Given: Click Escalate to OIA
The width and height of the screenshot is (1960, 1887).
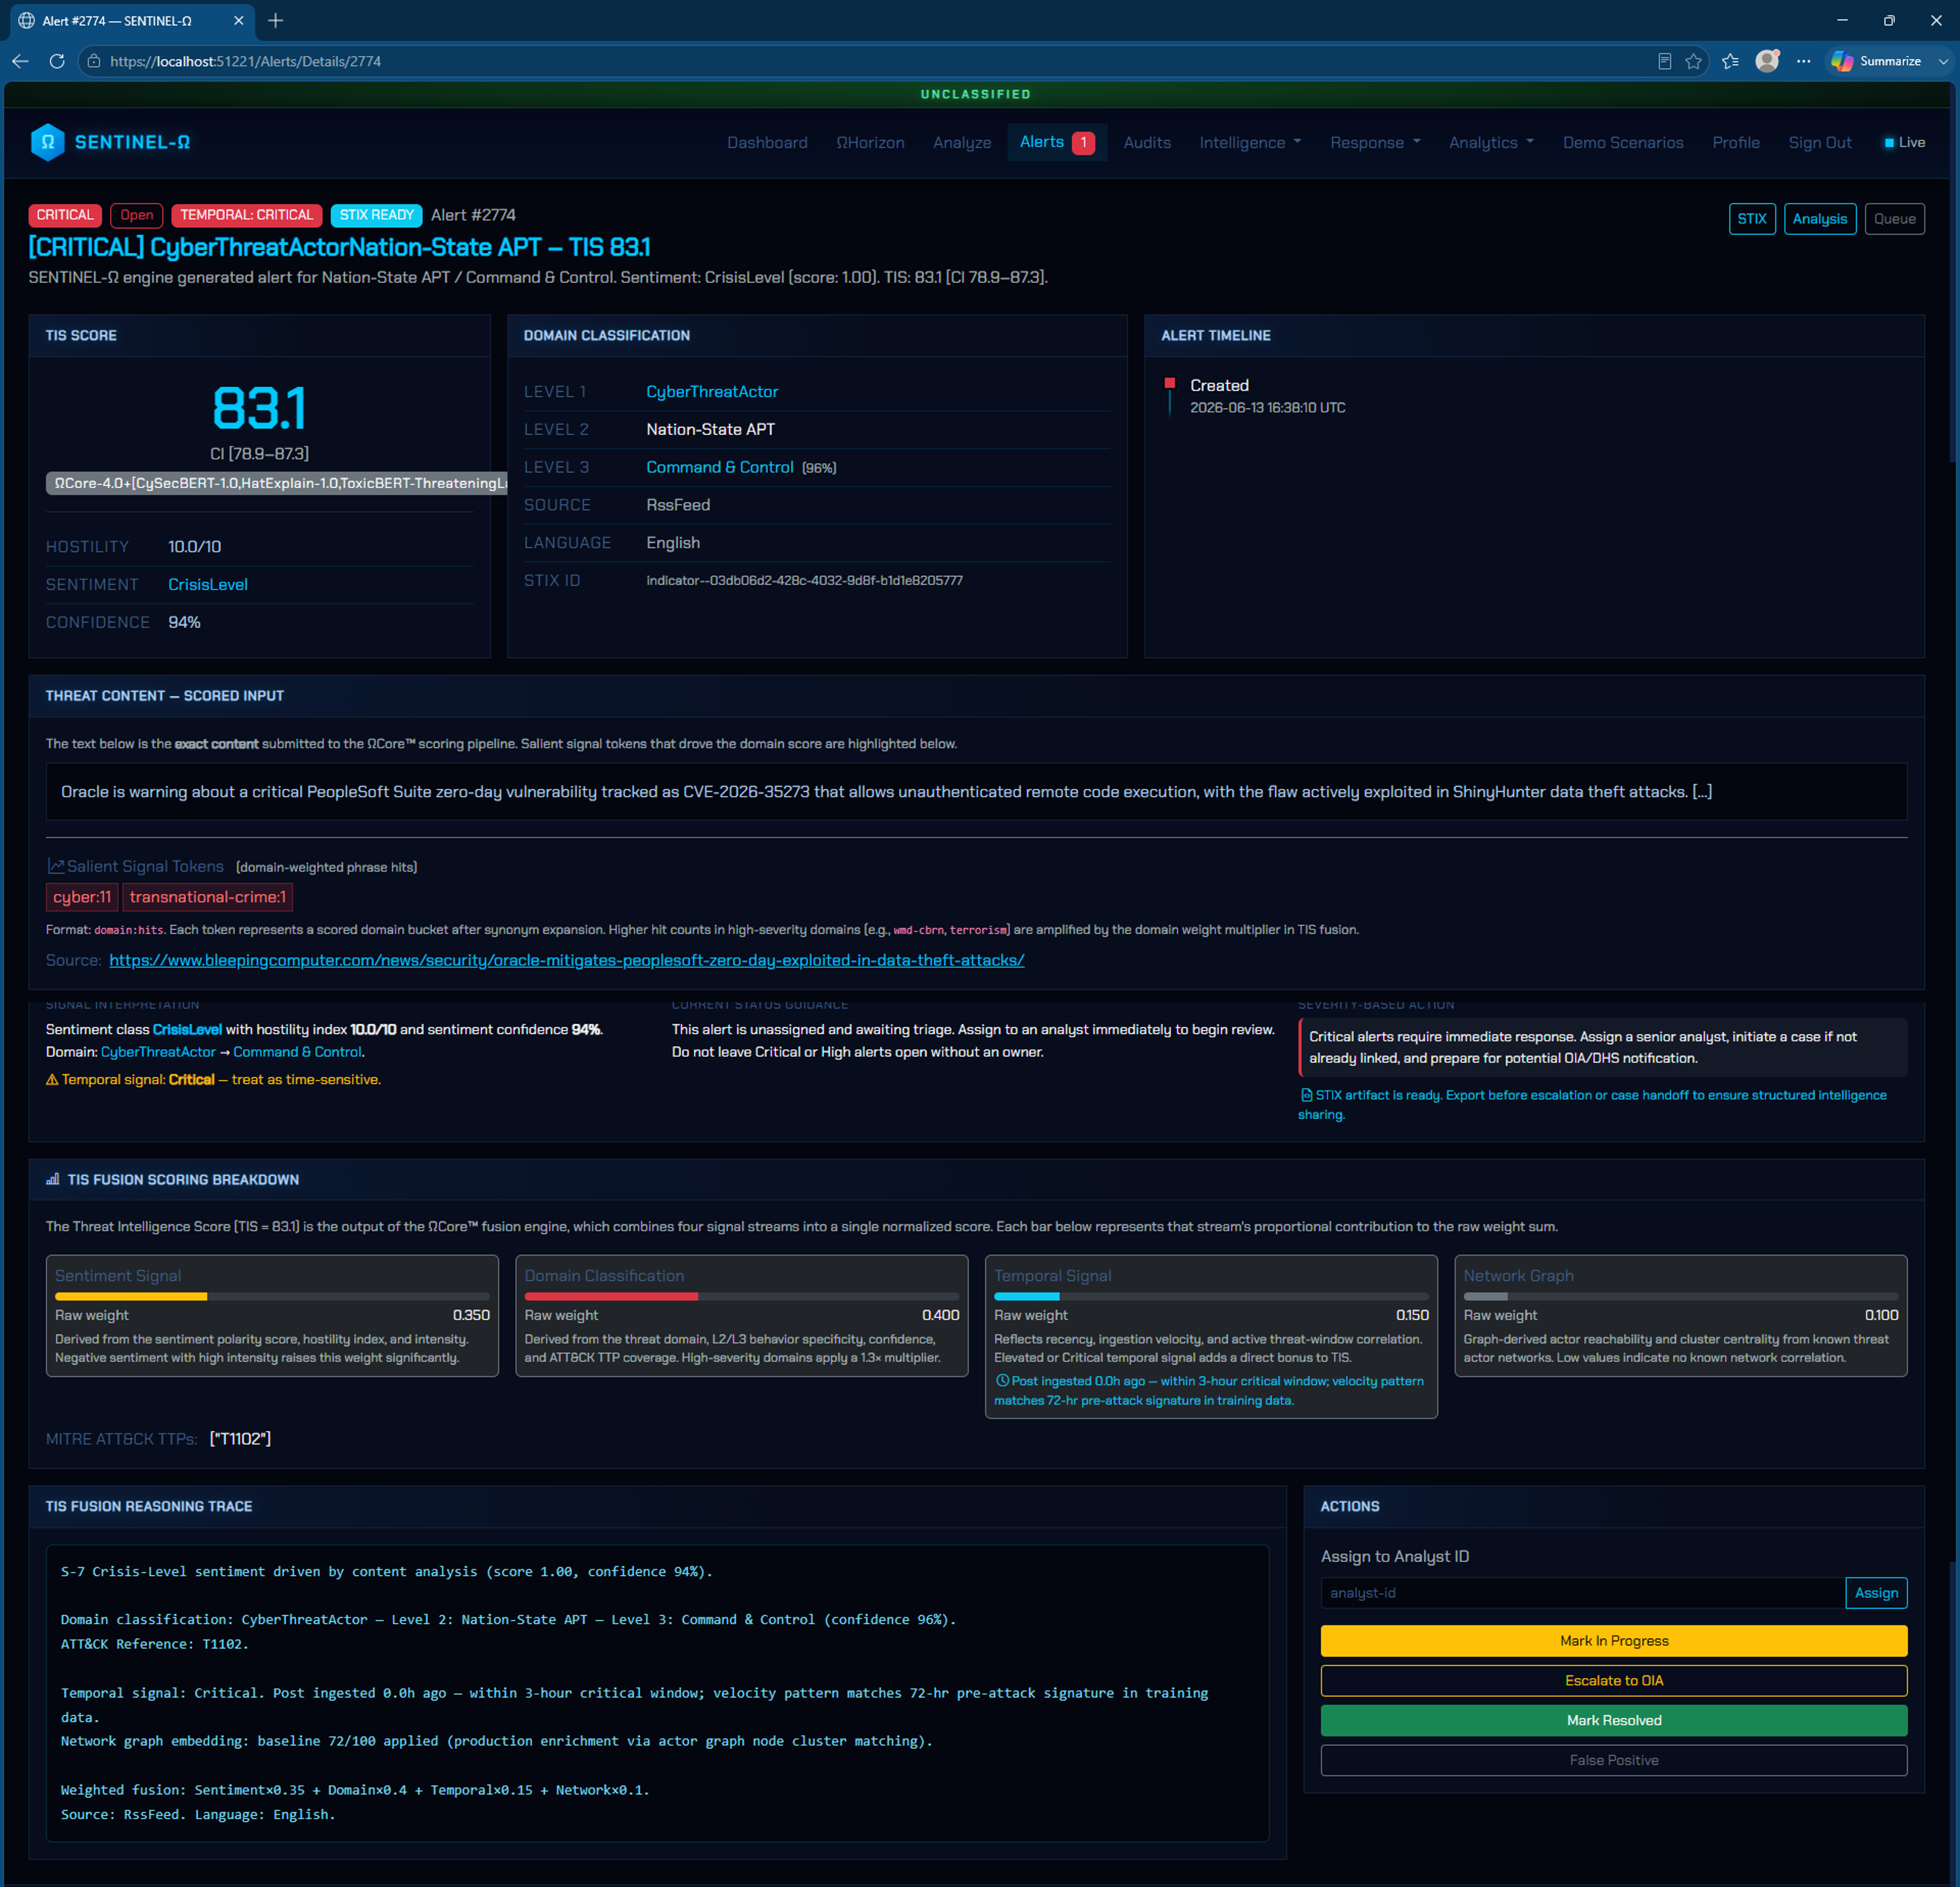Looking at the screenshot, I should click(1614, 1681).
